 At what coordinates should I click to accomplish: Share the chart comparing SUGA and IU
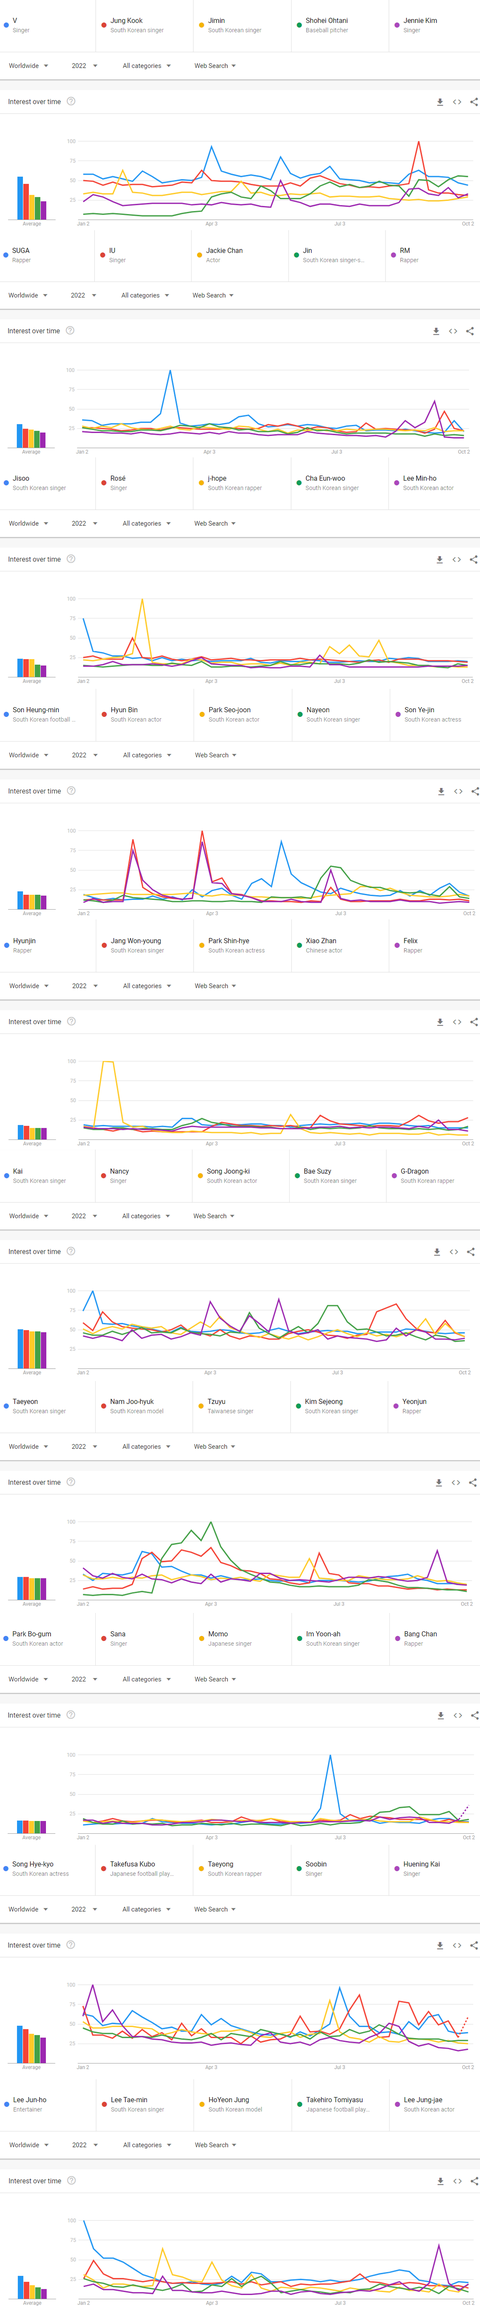470,331
